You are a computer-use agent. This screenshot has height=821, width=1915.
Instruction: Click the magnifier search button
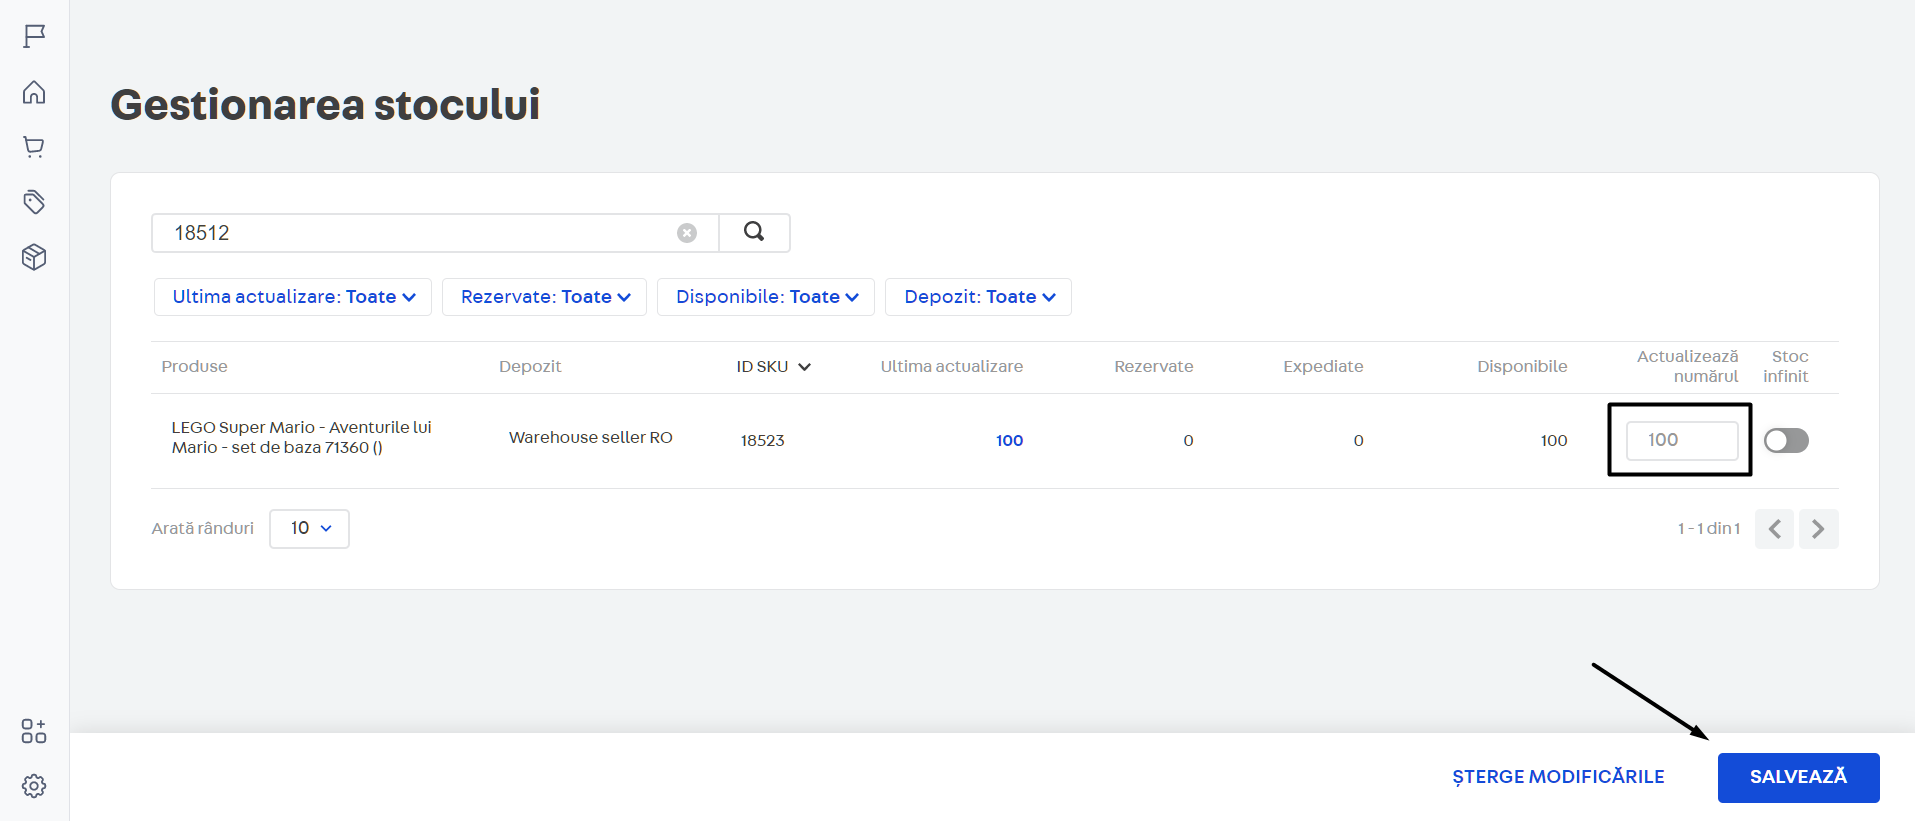click(x=754, y=232)
